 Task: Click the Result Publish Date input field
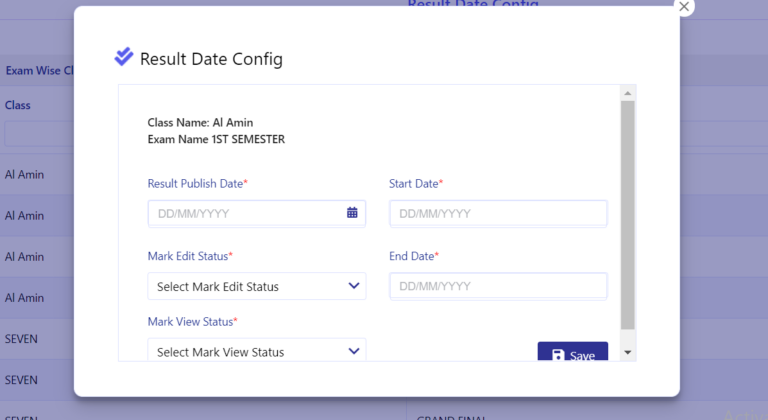click(x=257, y=213)
